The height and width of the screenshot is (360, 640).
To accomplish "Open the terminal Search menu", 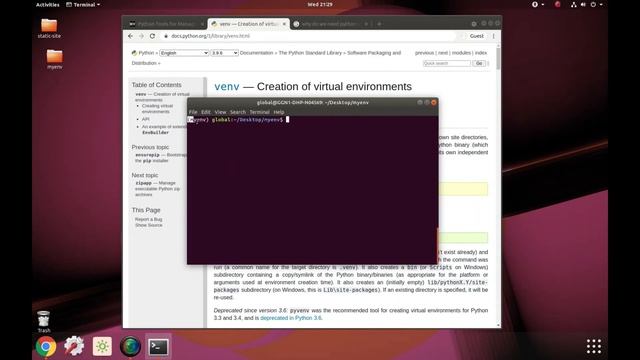I will [x=238, y=112].
